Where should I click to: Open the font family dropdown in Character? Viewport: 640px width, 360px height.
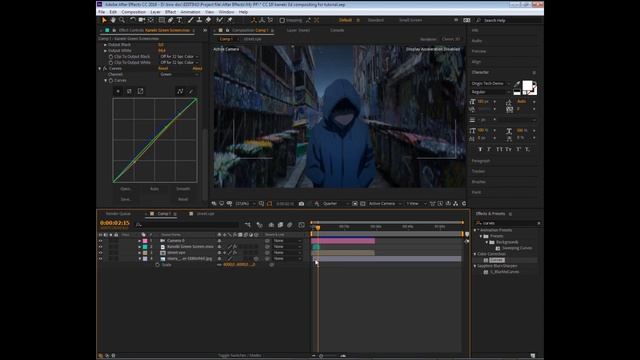click(491, 84)
